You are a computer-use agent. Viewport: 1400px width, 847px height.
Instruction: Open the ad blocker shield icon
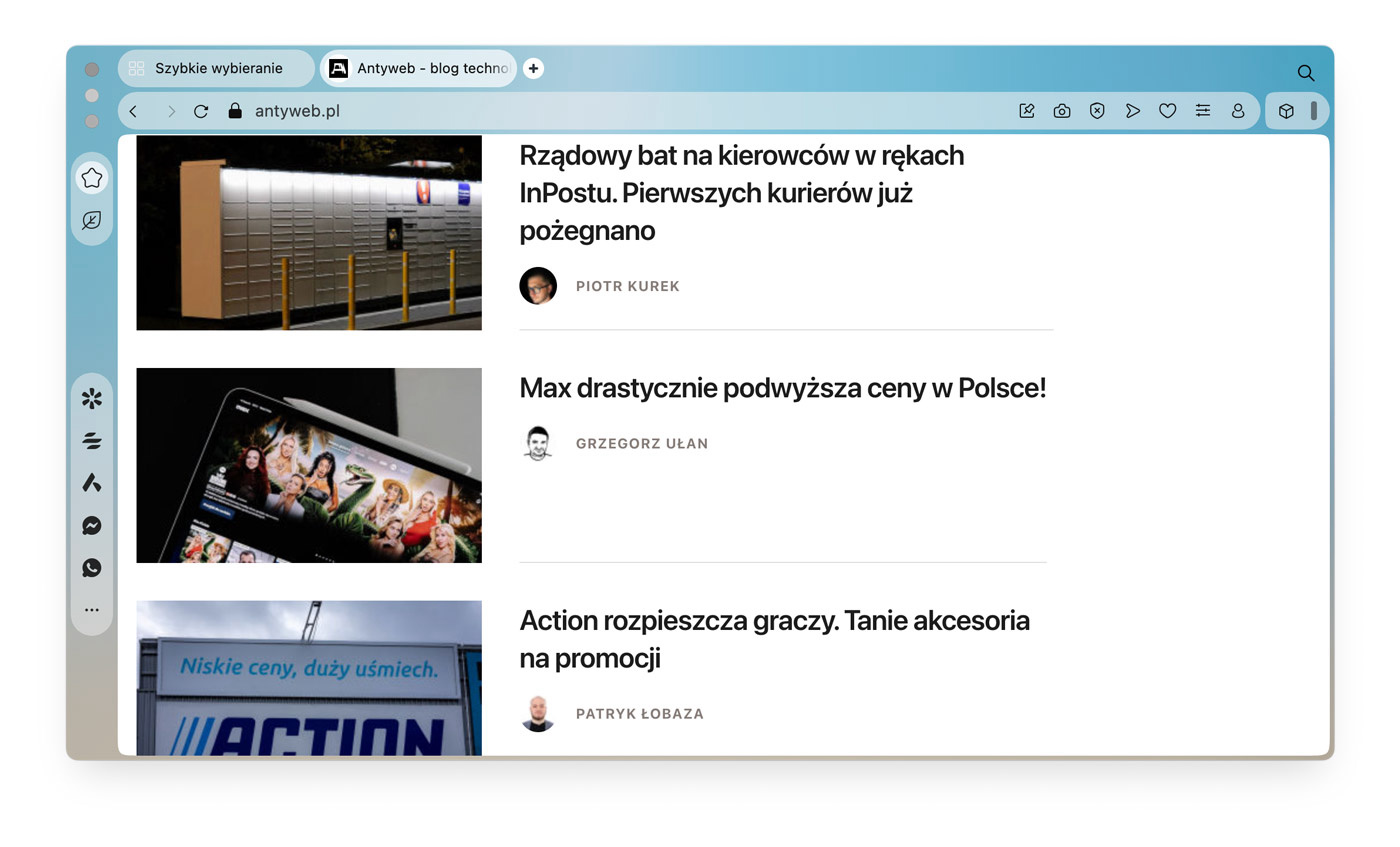pos(1097,111)
